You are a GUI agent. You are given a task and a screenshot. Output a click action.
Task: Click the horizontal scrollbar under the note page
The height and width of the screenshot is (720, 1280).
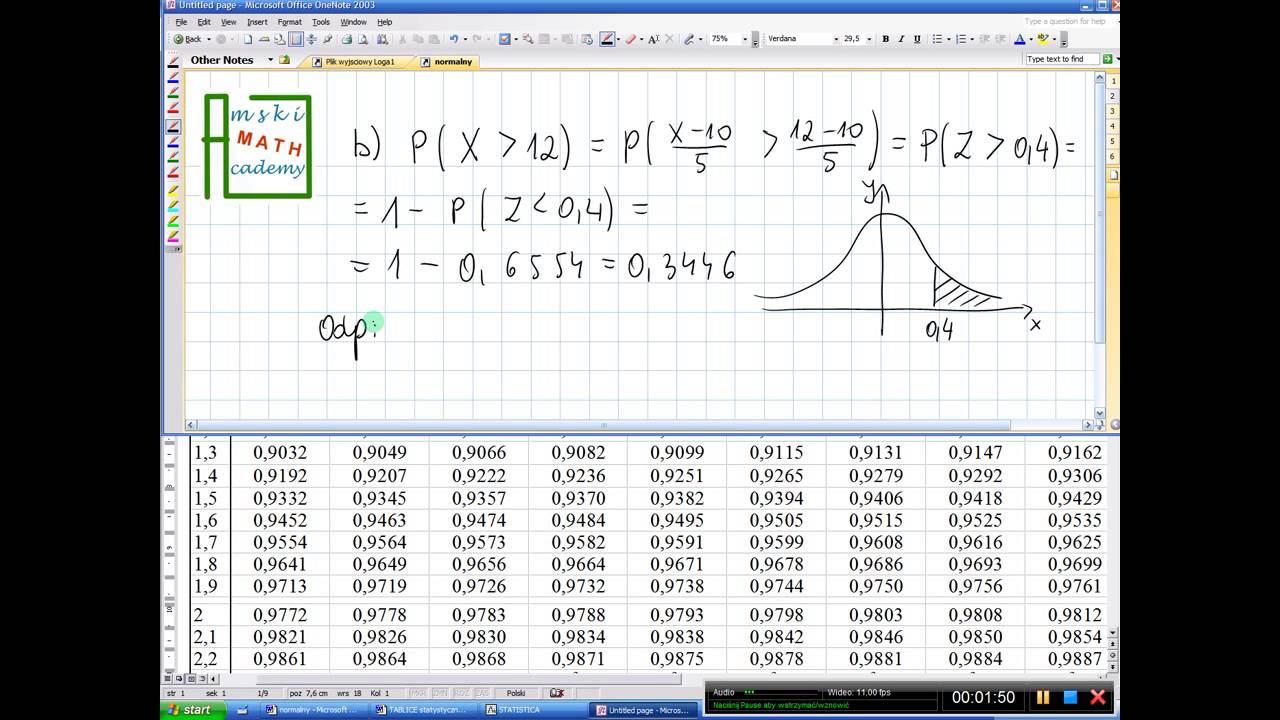click(640, 425)
